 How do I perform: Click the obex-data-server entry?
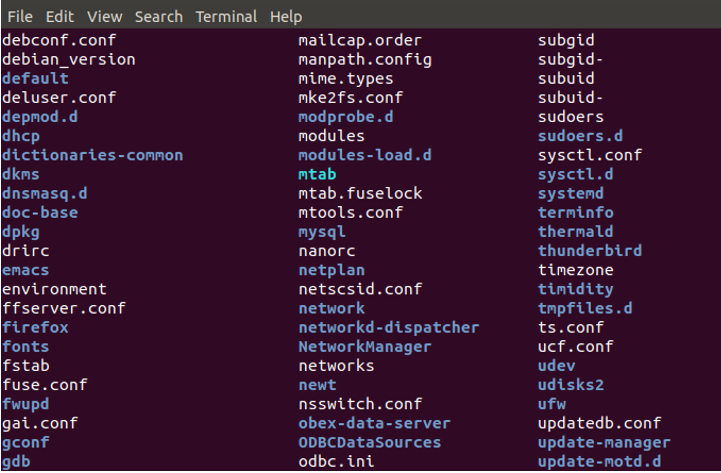[x=374, y=423]
